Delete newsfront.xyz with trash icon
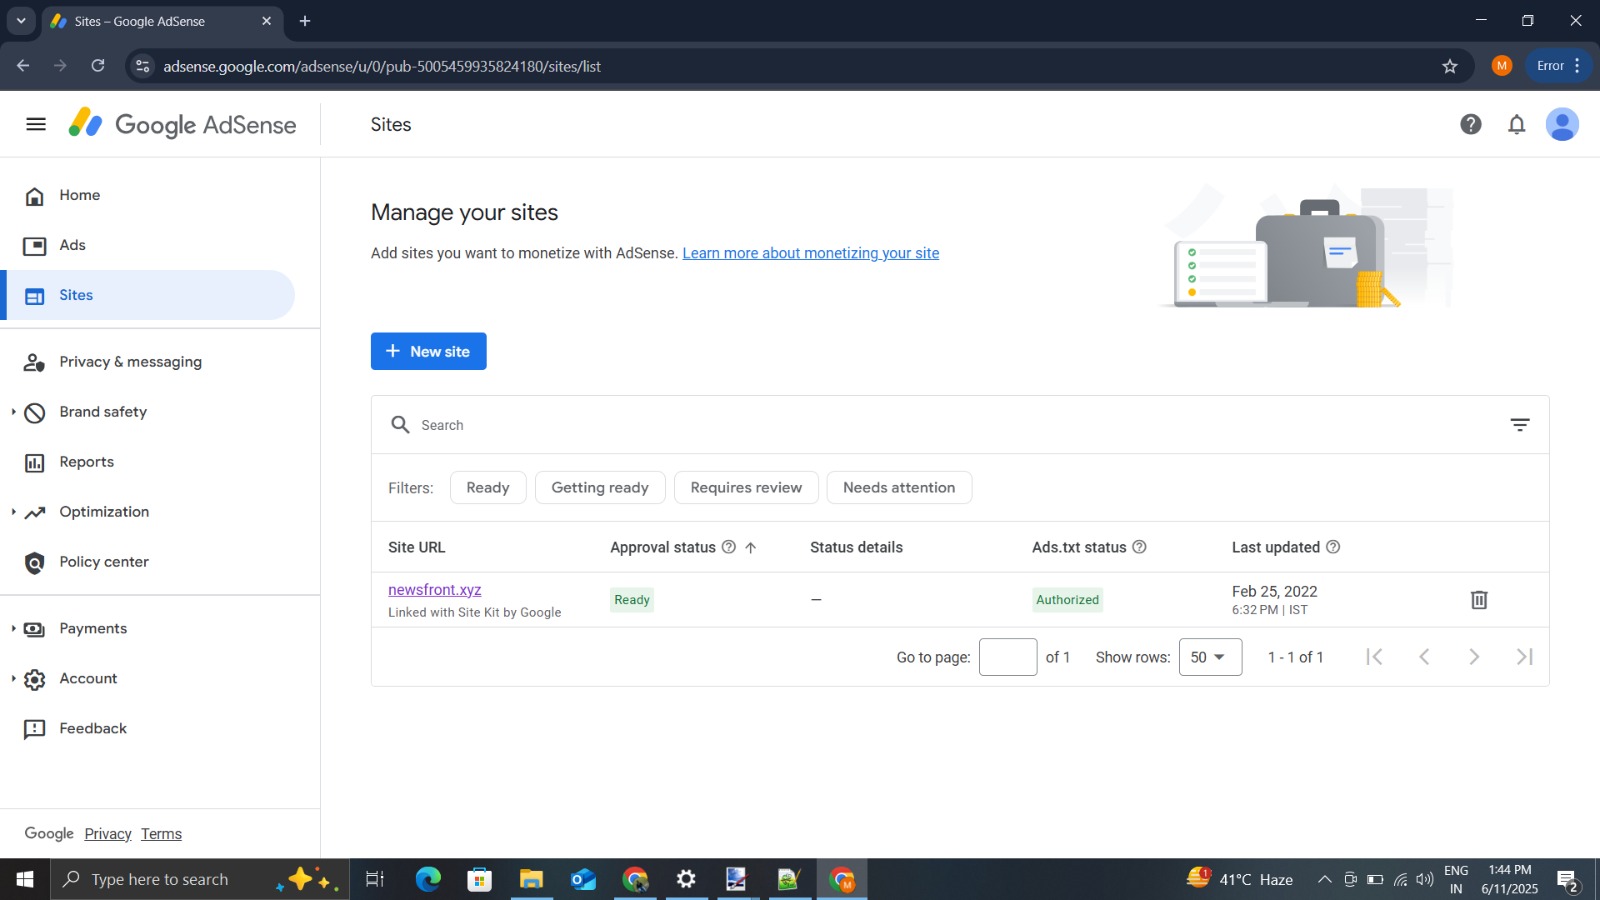Screen dimensions: 1600x900 1479,600
